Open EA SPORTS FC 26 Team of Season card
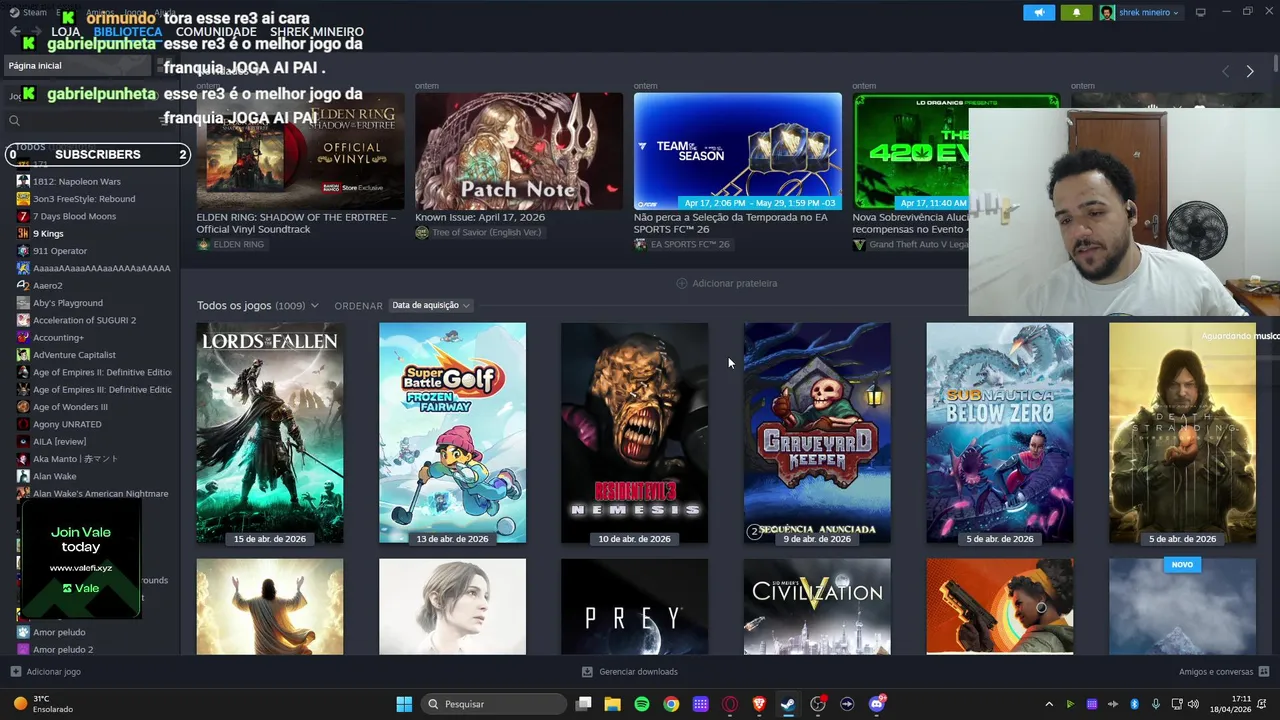The height and width of the screenshot is (720, 1280). click(738, 151)
